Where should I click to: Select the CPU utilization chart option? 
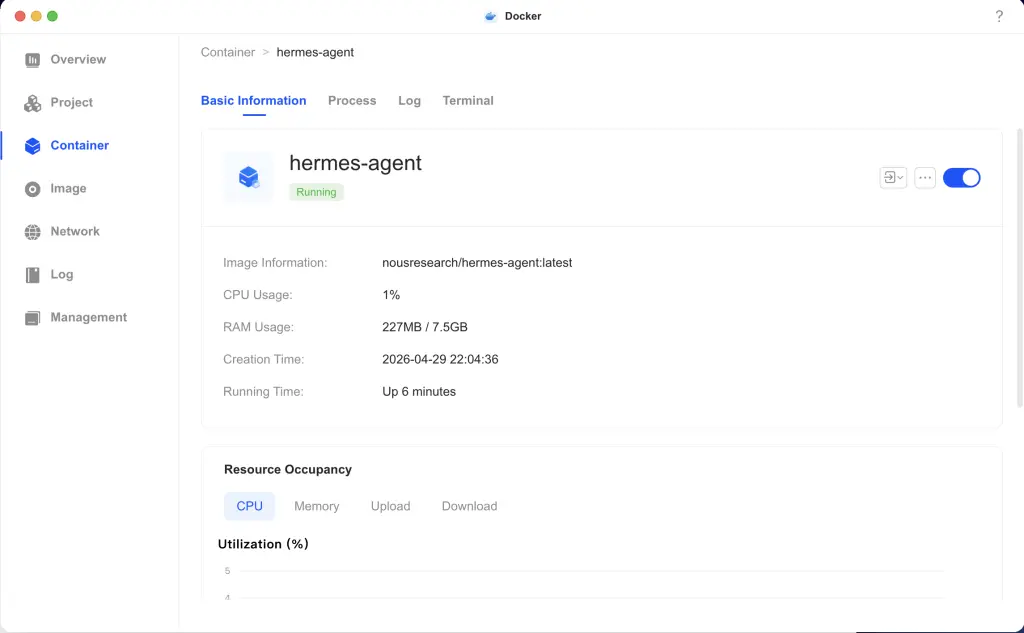coord(249,506)
